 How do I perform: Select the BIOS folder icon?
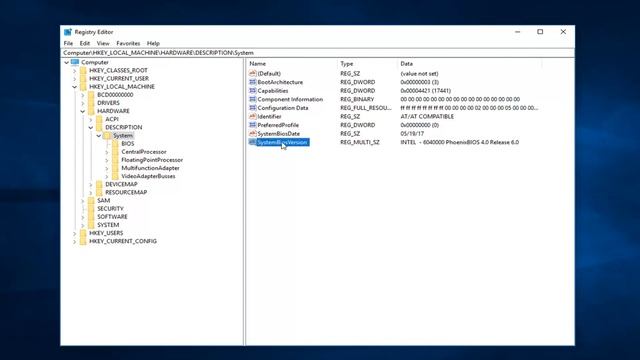click(x=116, y=144)
